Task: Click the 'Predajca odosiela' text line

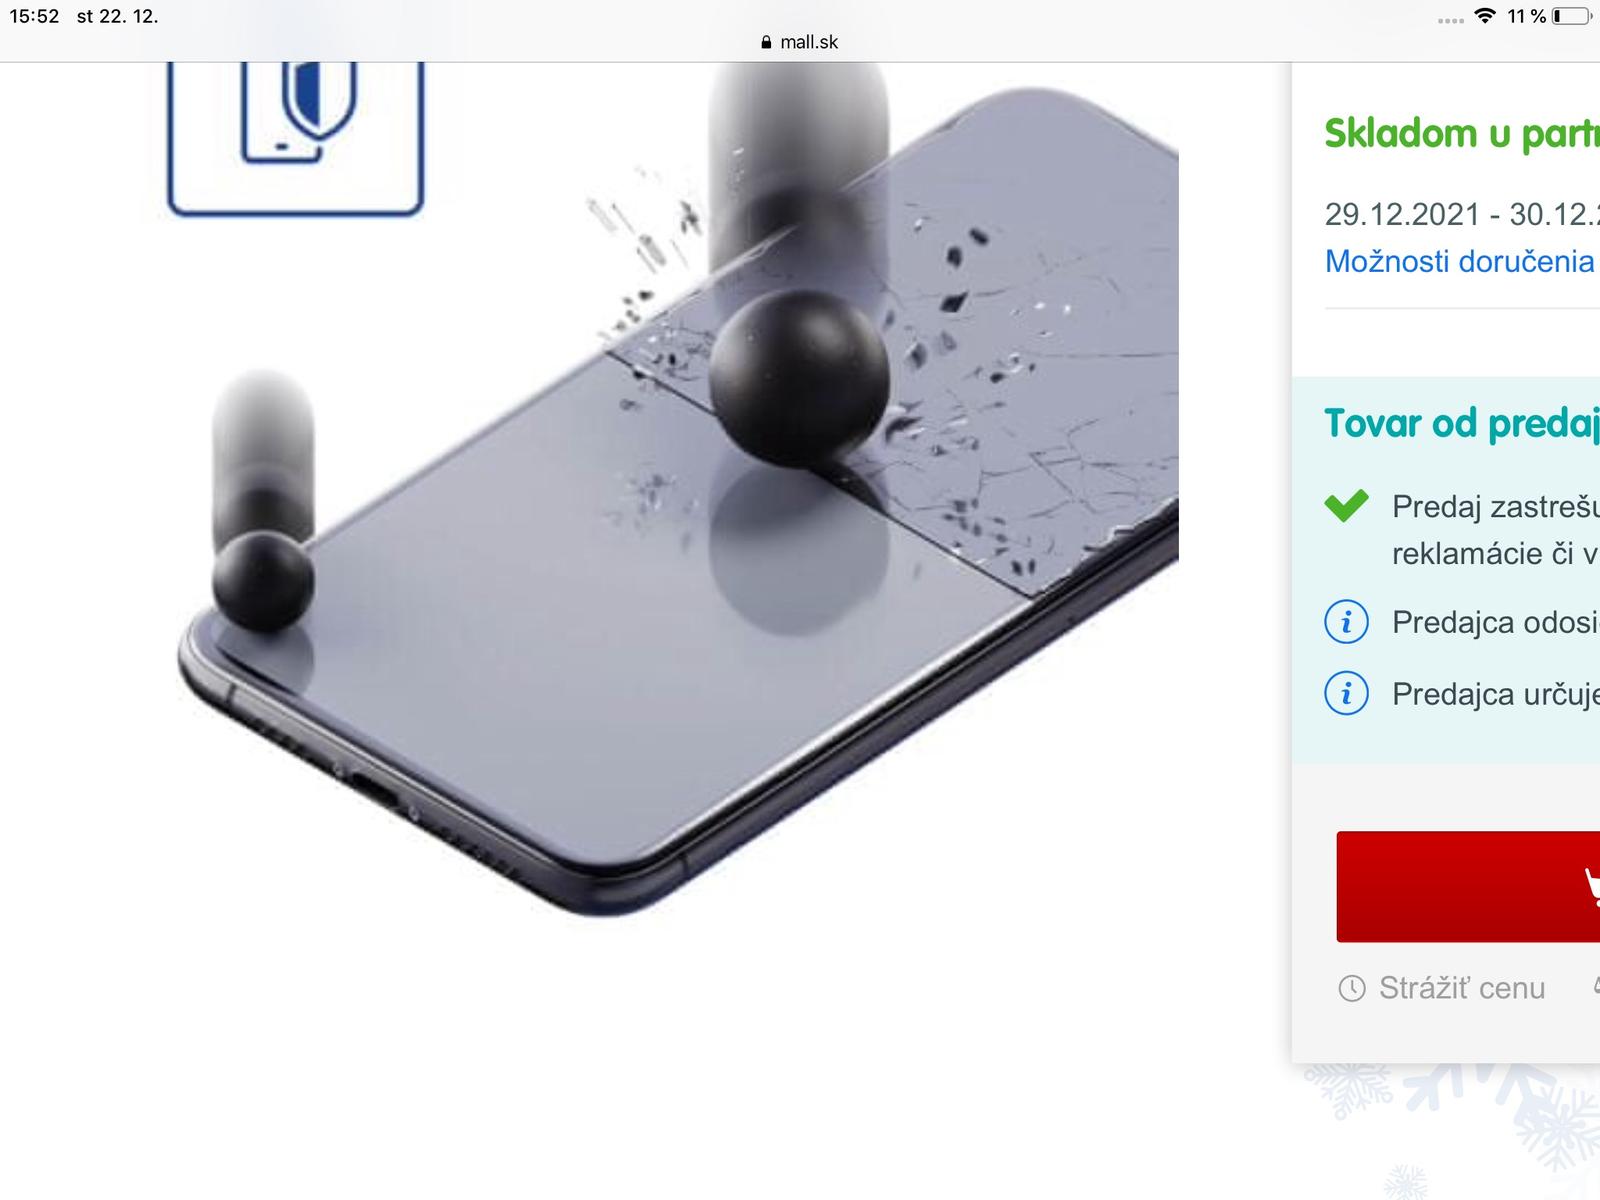Action: coord(1496,622)
